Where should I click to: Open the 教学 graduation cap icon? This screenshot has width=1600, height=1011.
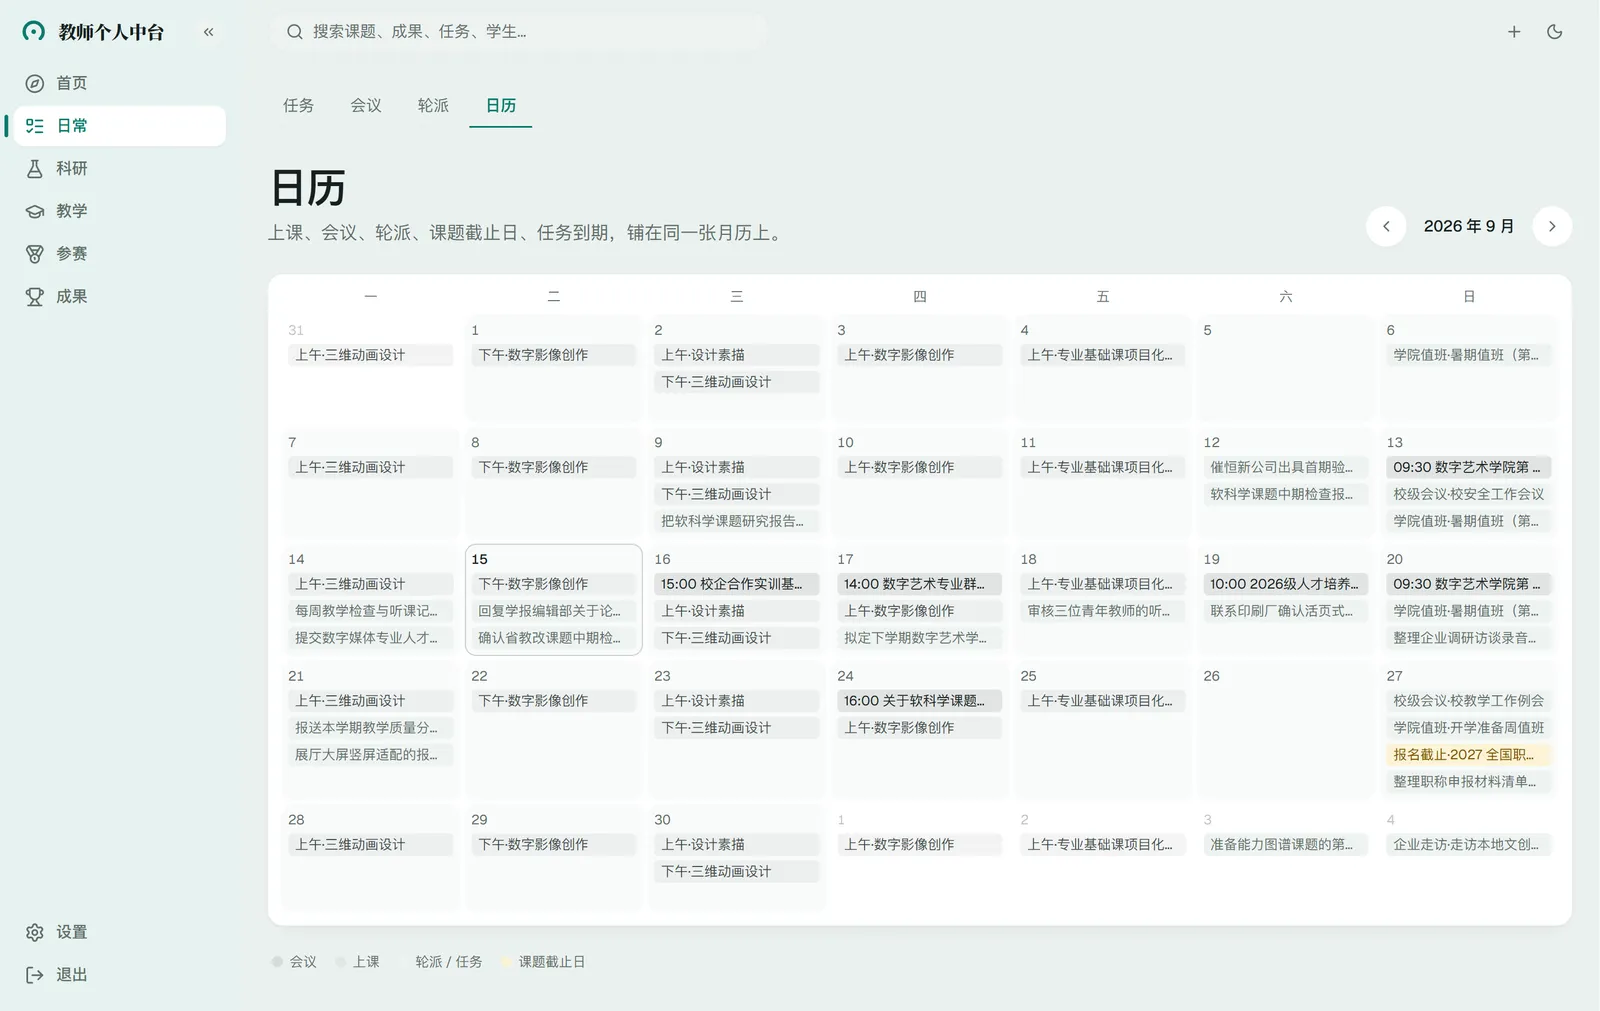35,211
